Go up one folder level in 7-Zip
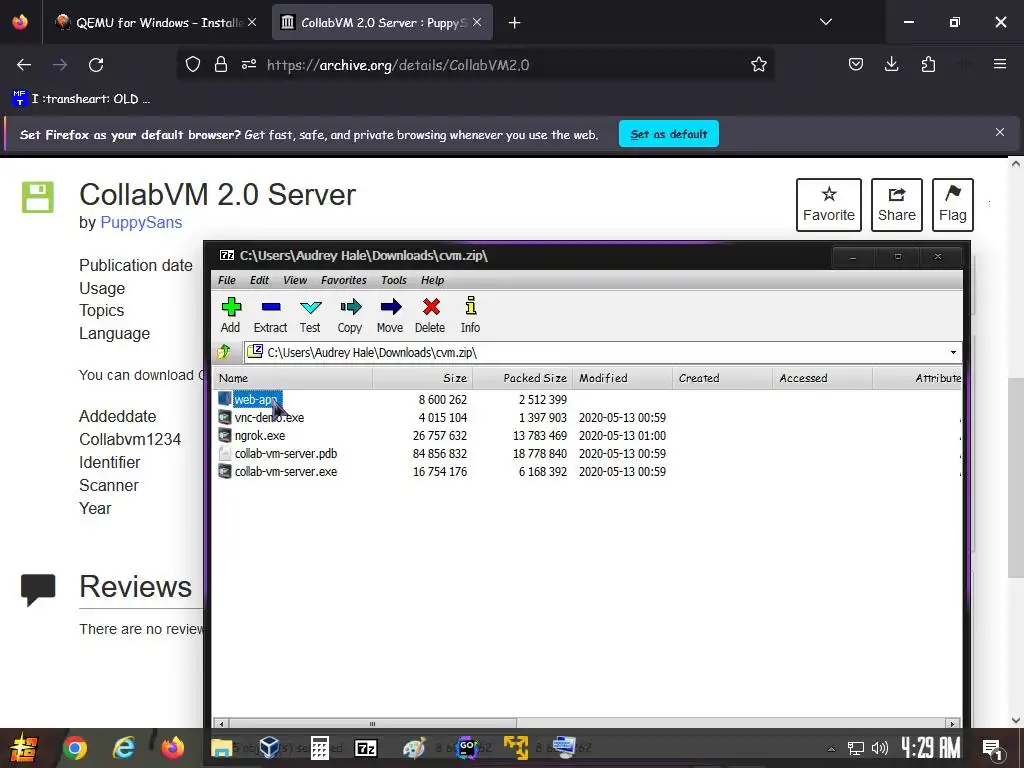The height and width of the screenshot is (768, 1024). pyautogui.click(x=224, y=352)
